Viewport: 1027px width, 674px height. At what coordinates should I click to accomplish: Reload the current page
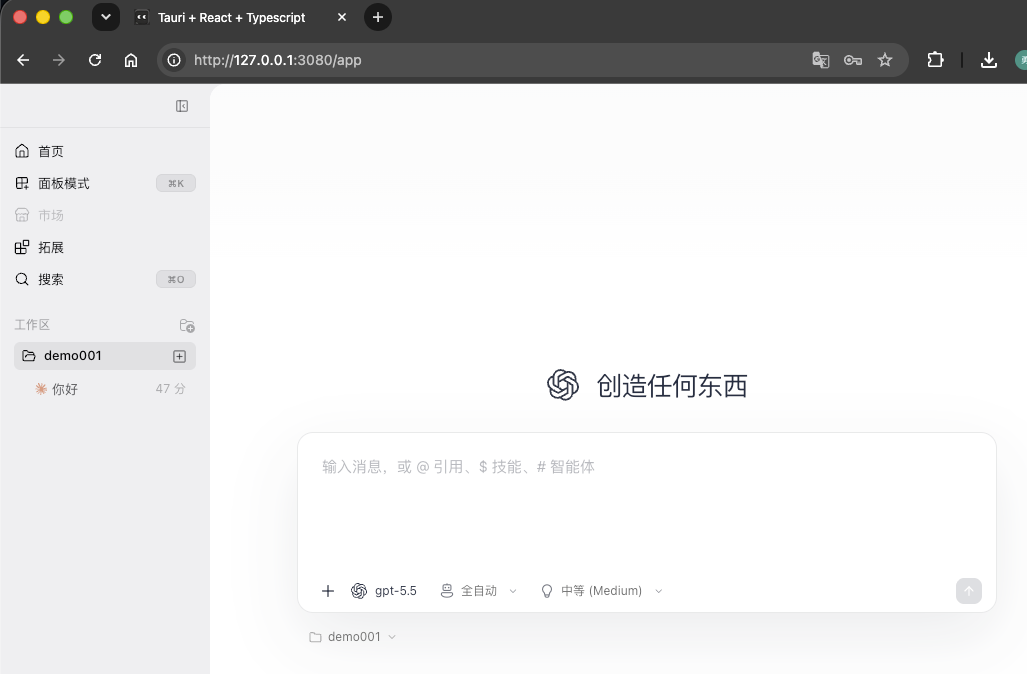95,60
